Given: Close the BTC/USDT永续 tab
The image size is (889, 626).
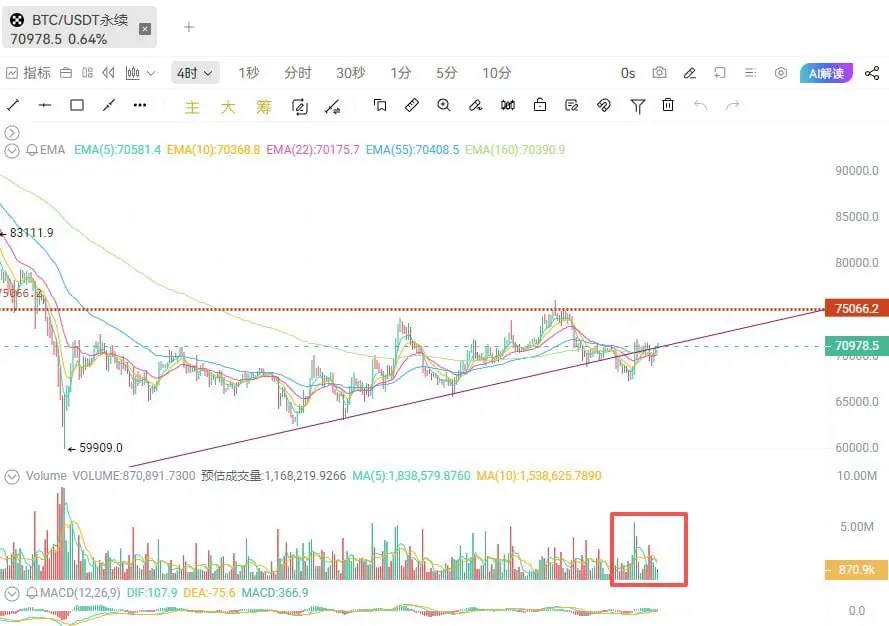Looking at the screenshot, I should tap(145, 29).
